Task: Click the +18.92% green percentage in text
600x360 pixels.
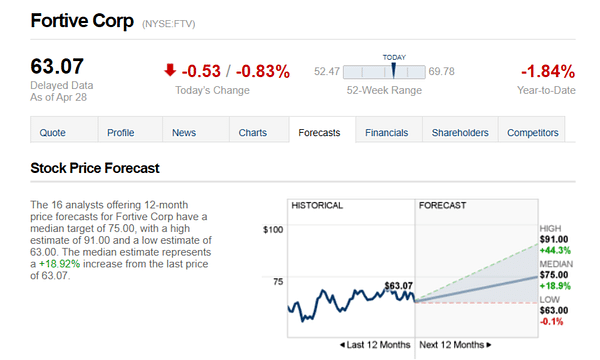Action: coord(59,264)
